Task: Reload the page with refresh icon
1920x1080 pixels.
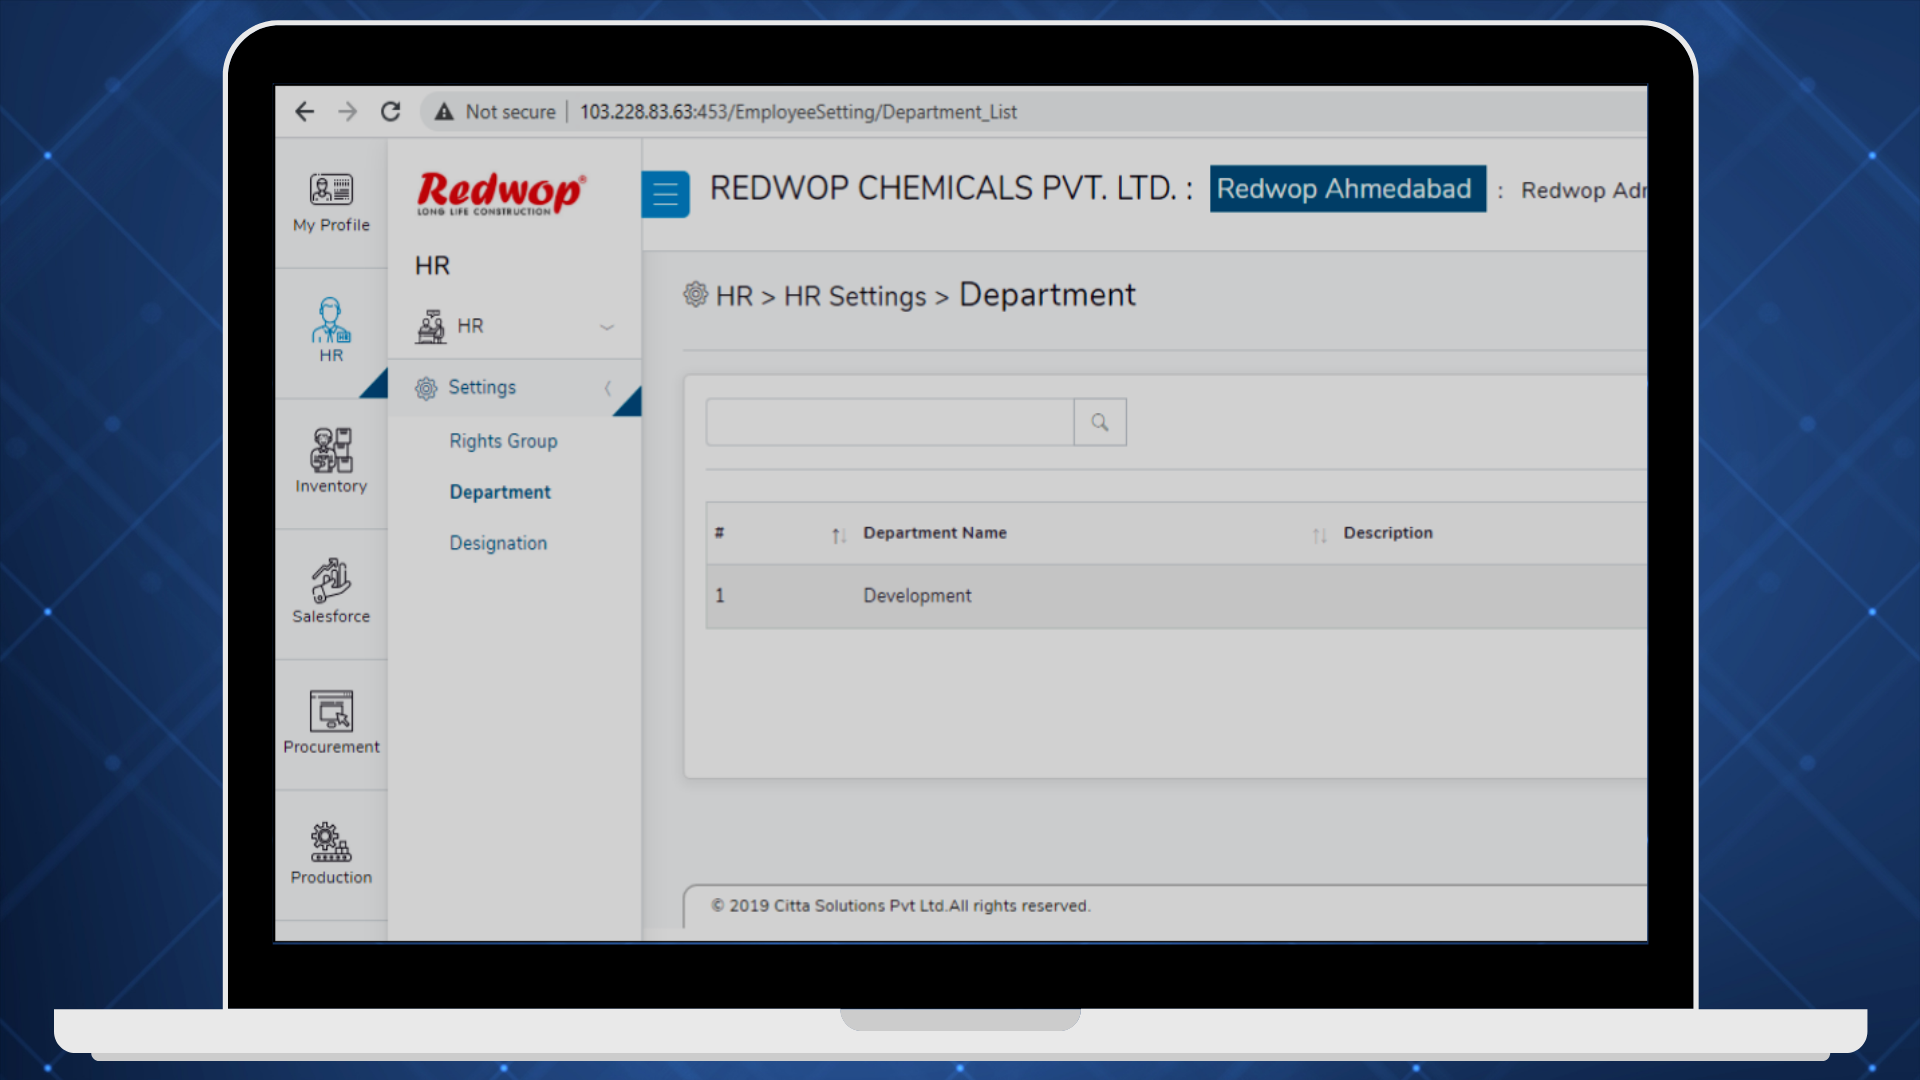Action: (x=390, y=112)
